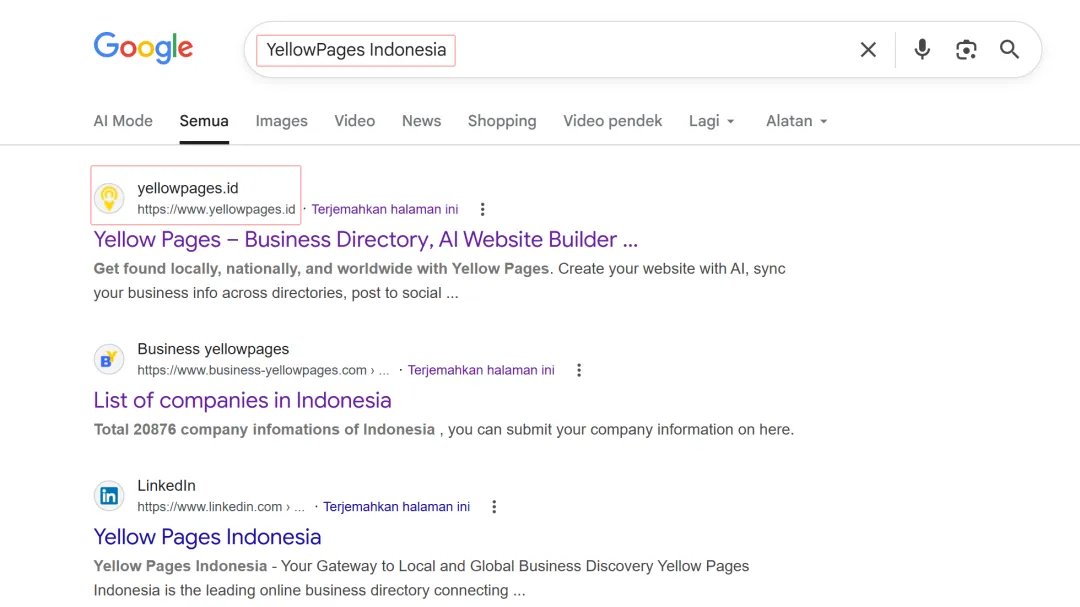Image resolution: width=1080 pixels, height=607 pixels.
Task: Open Google Lens image search
Action: [966, 50]
